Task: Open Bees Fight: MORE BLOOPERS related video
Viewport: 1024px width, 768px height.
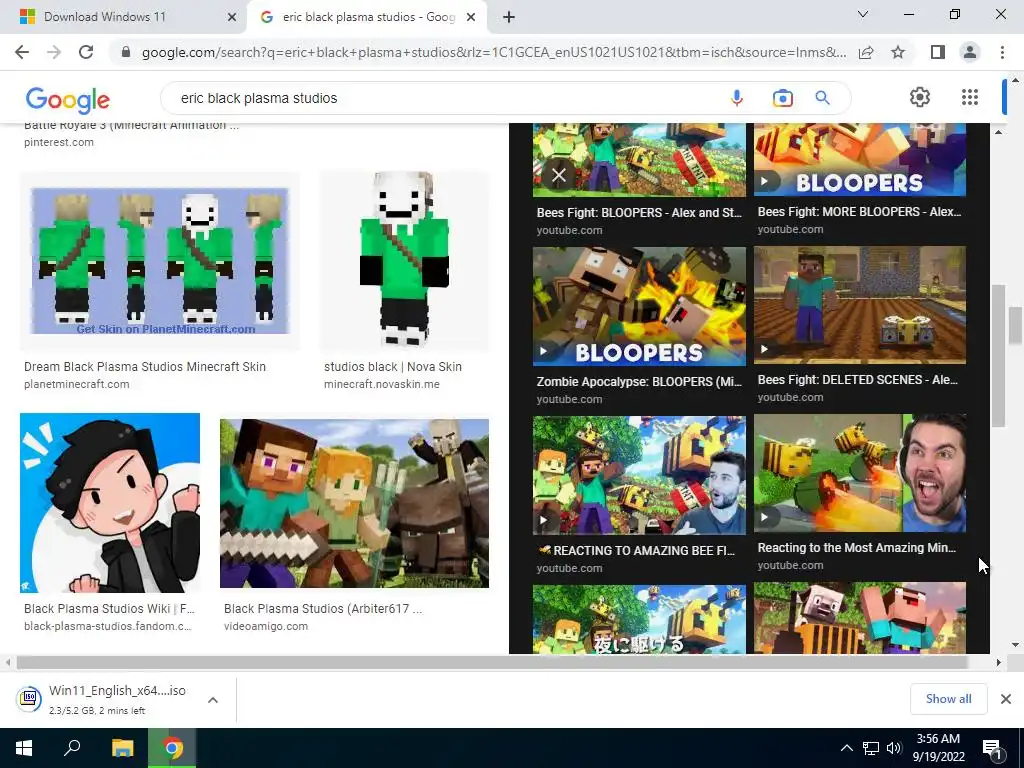Action: pyautogui.click(x=859, y=159)
